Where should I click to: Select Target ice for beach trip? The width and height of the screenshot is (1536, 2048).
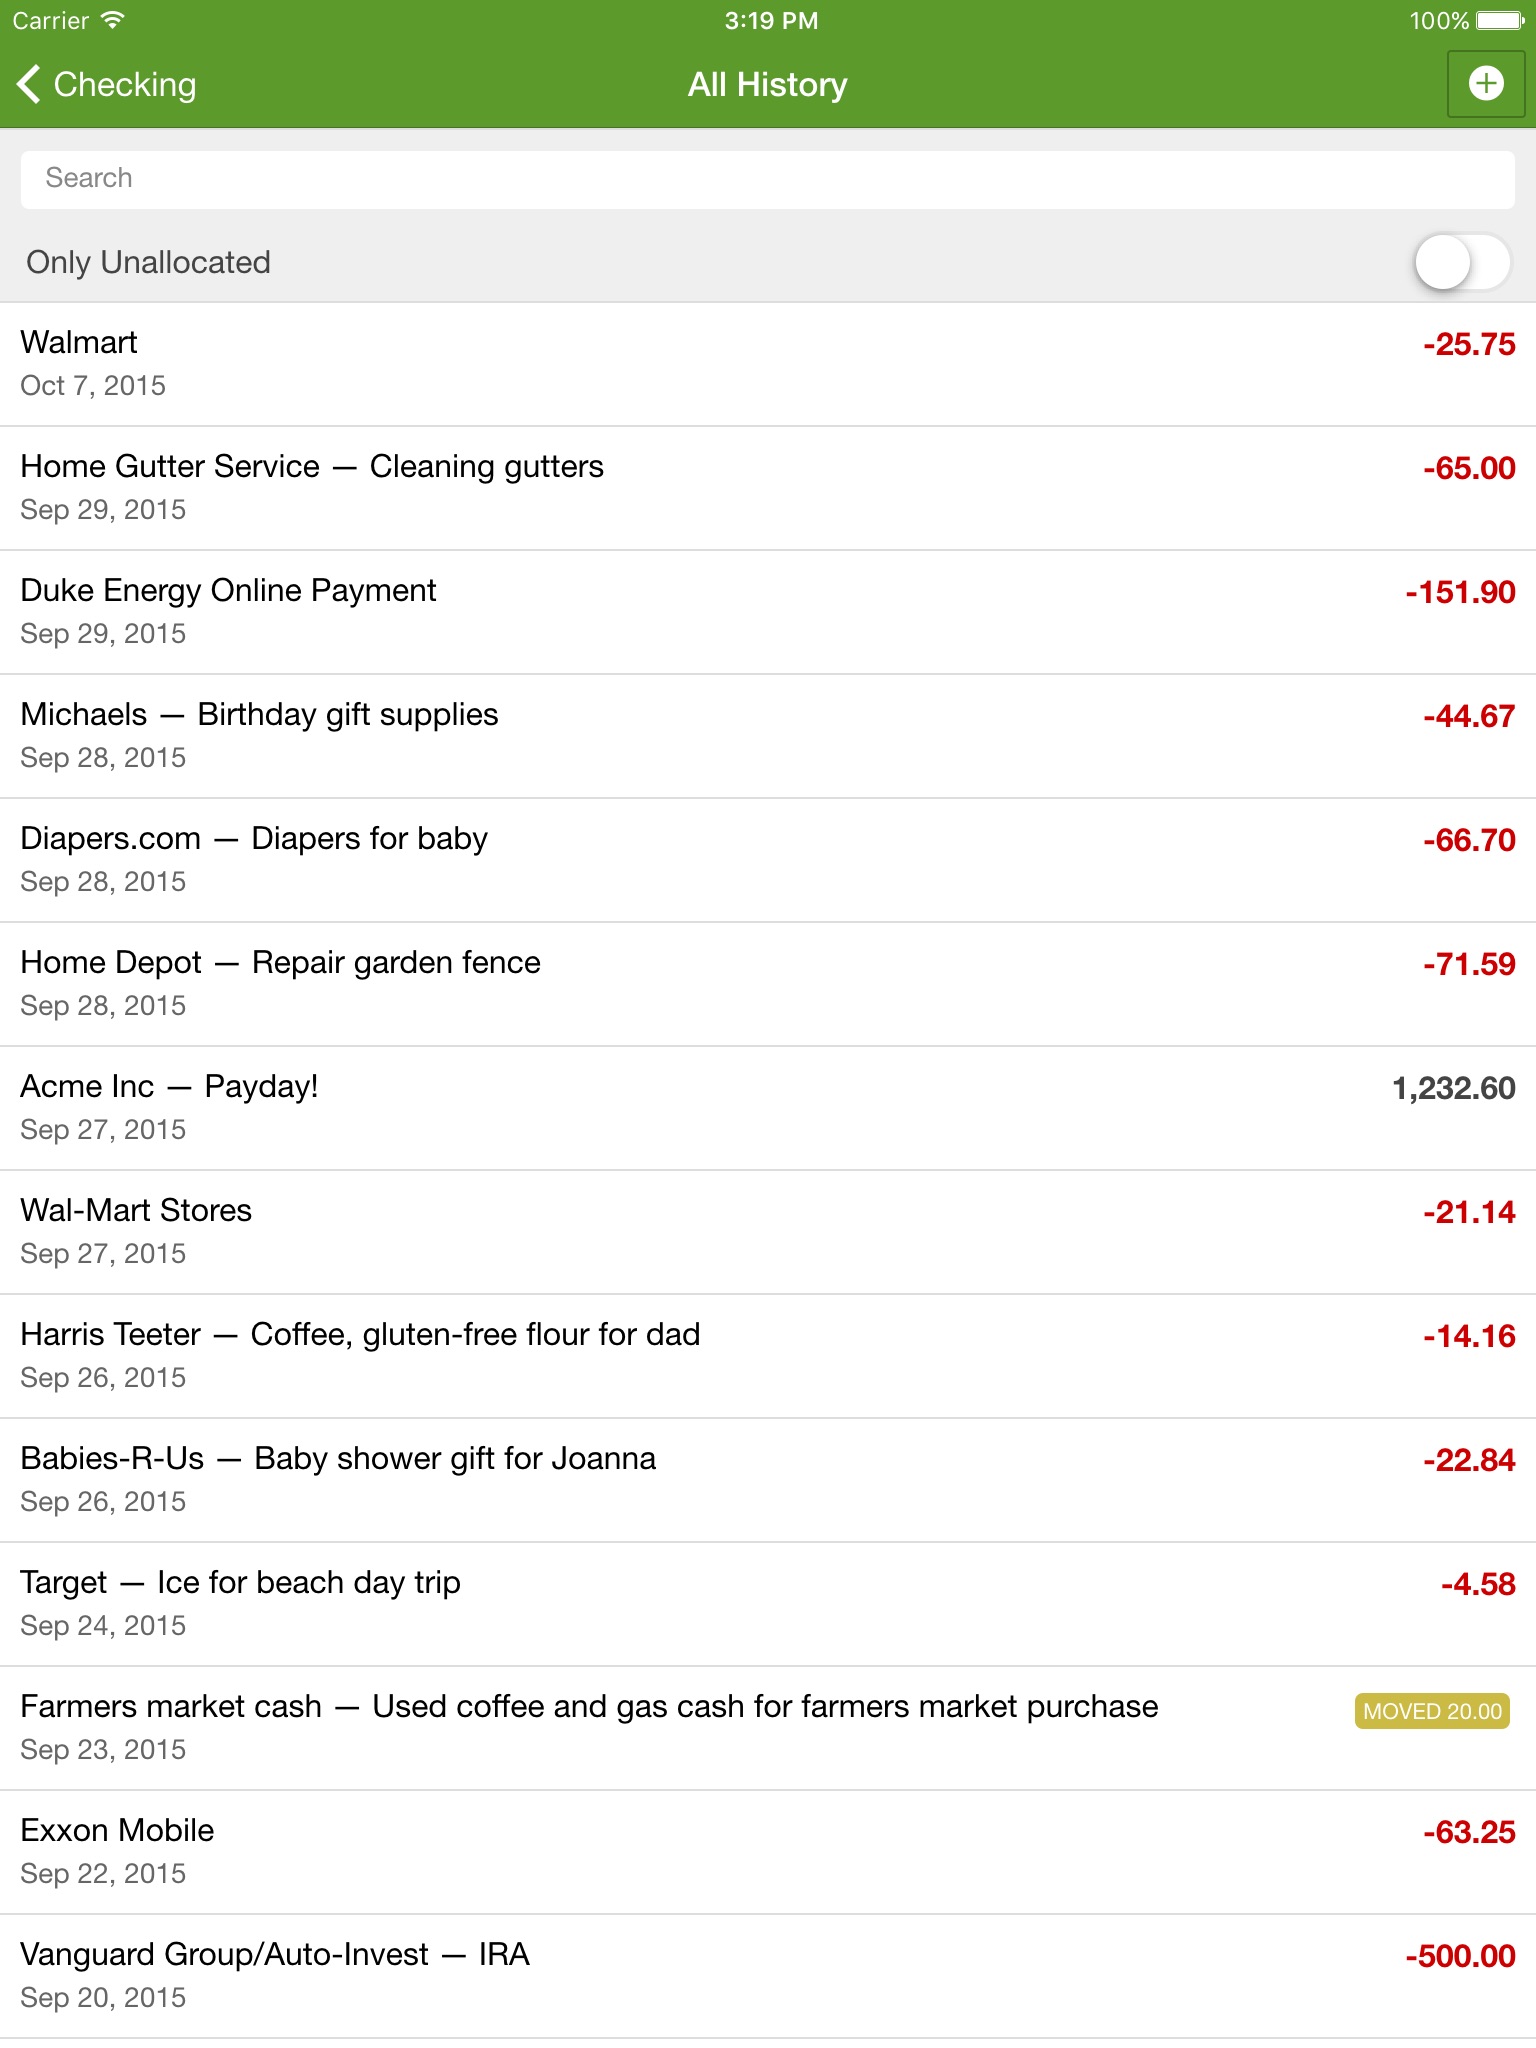click(768, 1604)
